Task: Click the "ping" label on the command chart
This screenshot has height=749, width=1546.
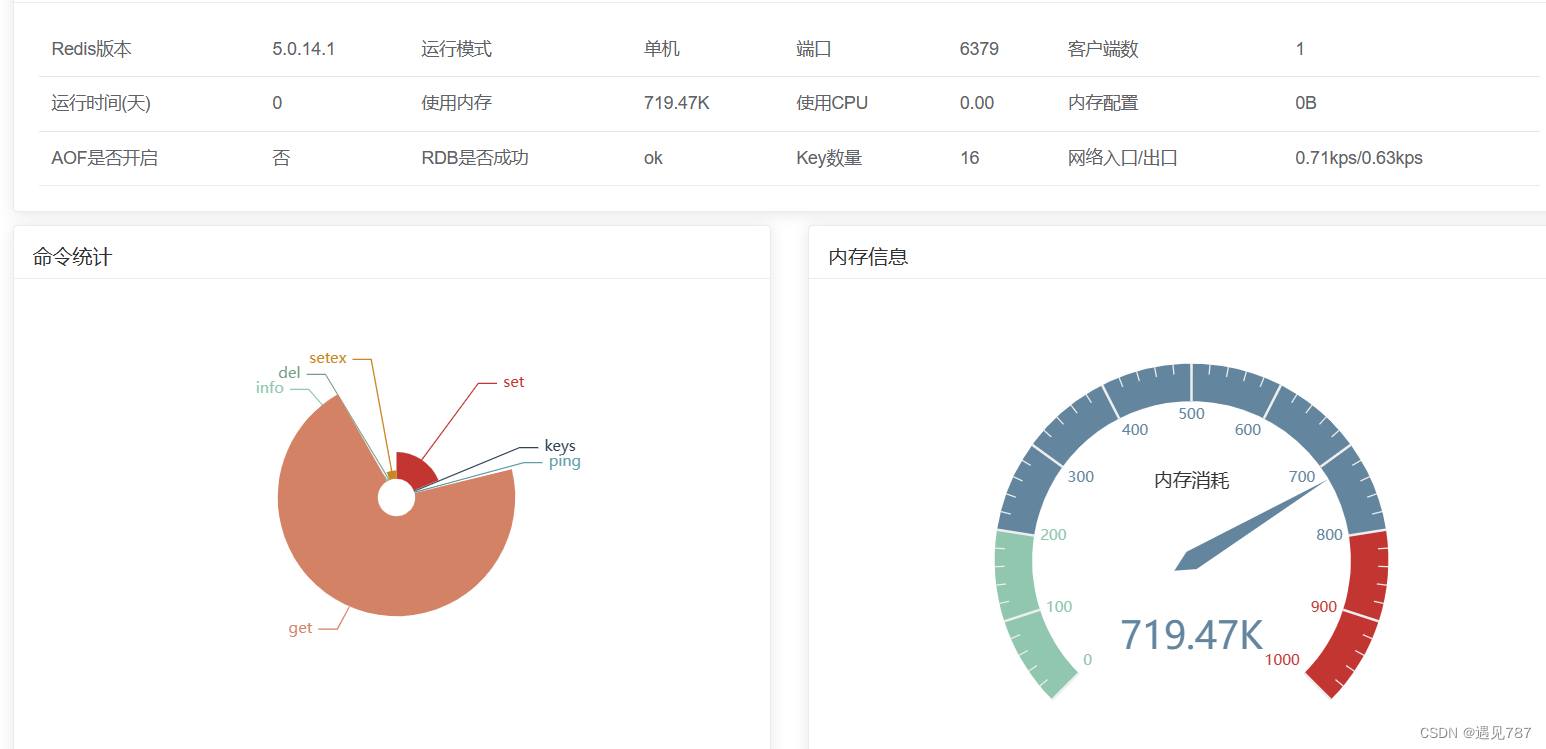Action: coord(565,461)
